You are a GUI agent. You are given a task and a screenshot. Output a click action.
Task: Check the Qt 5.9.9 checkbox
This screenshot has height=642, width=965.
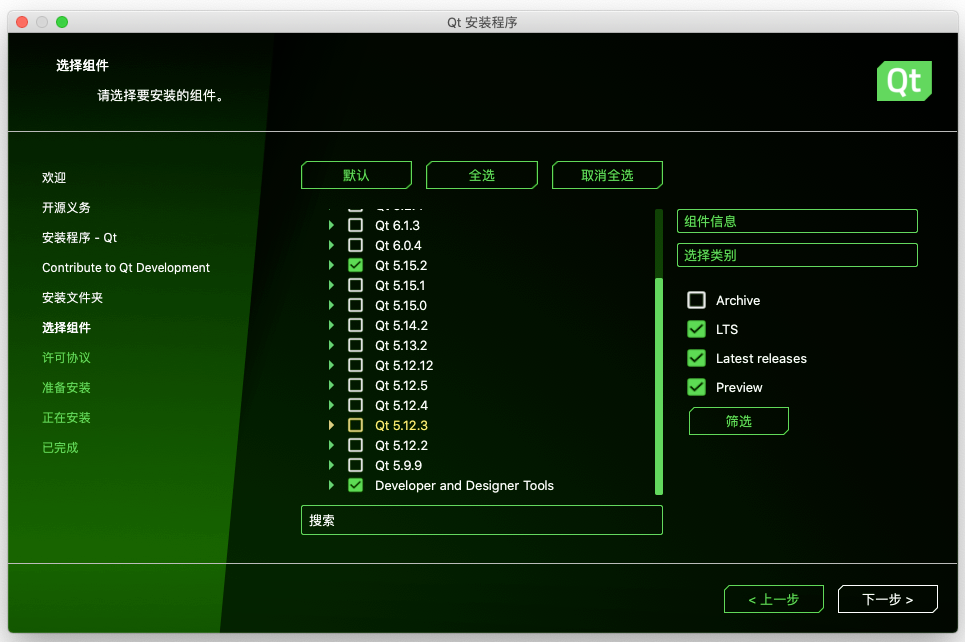[355, 465]
